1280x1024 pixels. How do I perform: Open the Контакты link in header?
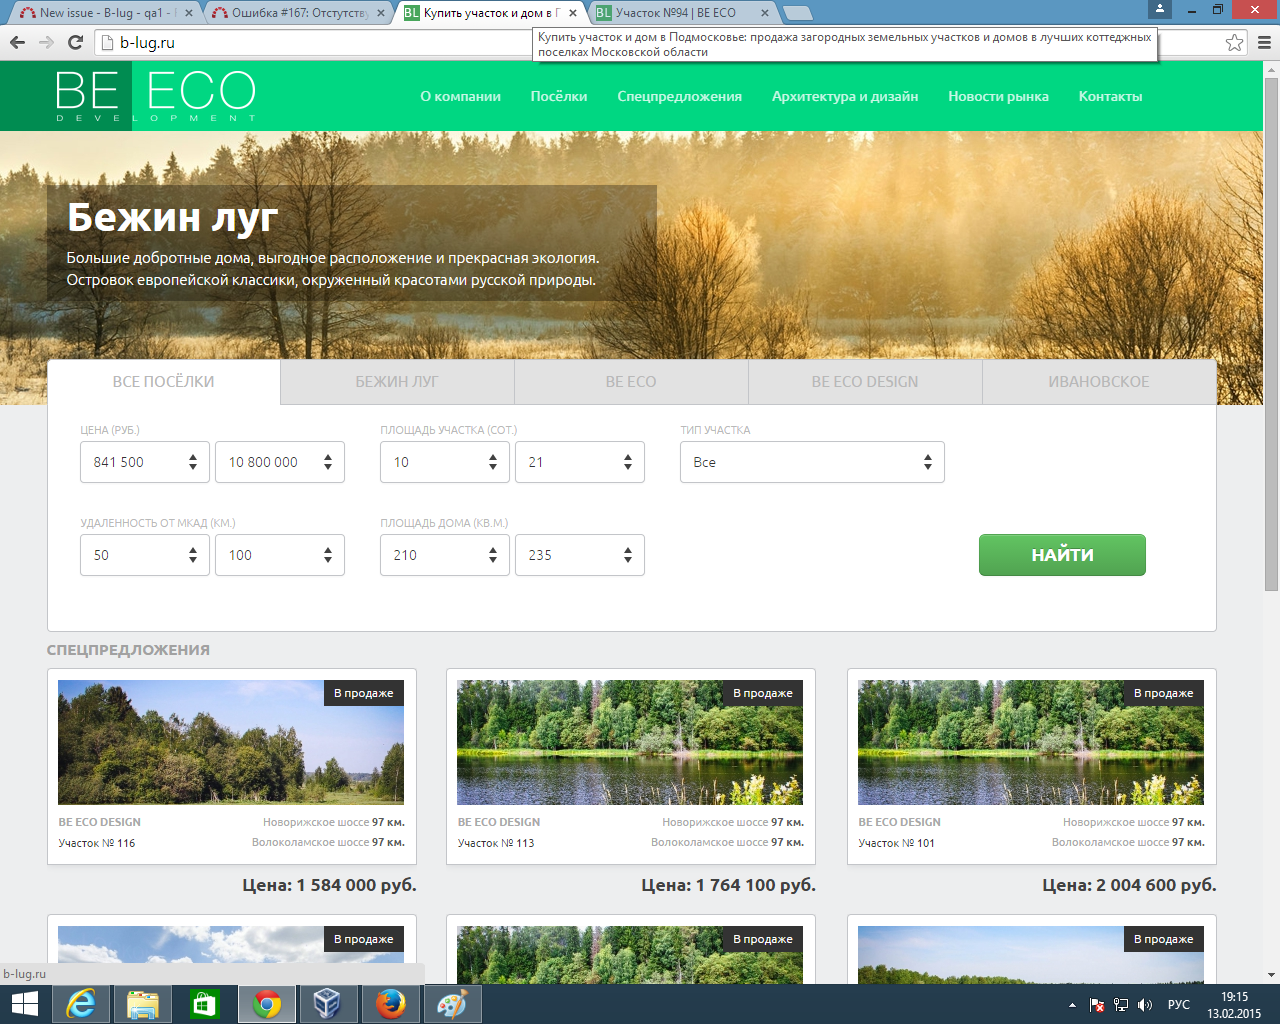click(1110, 96)
